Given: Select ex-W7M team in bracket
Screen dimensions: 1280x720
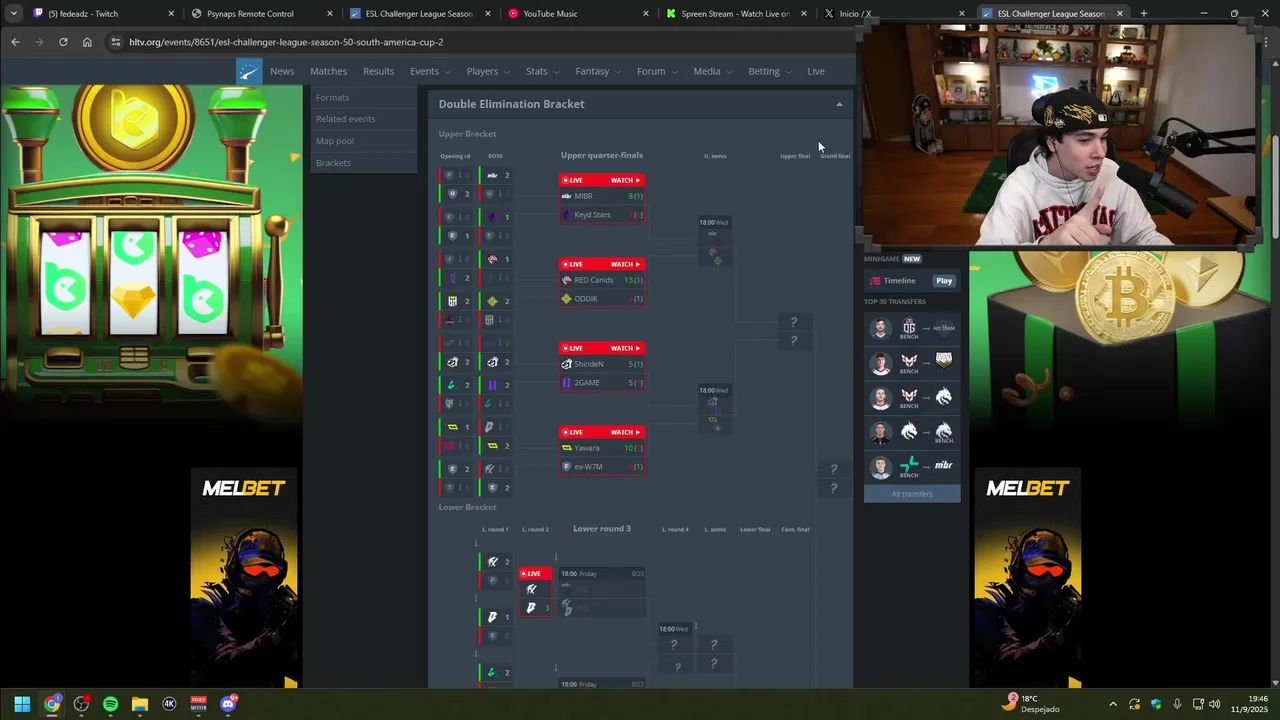Looking at the screenshot, I should click(602, 467).
